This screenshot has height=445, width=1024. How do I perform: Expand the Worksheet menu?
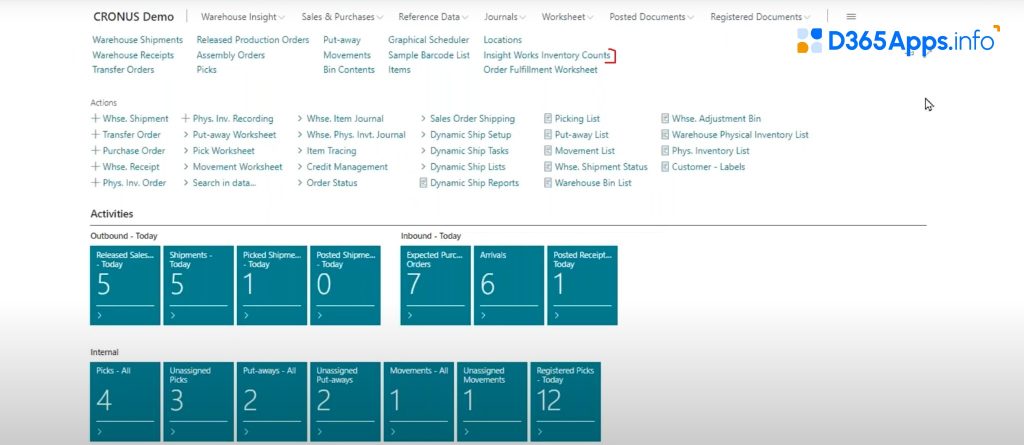tap(568, 17)
